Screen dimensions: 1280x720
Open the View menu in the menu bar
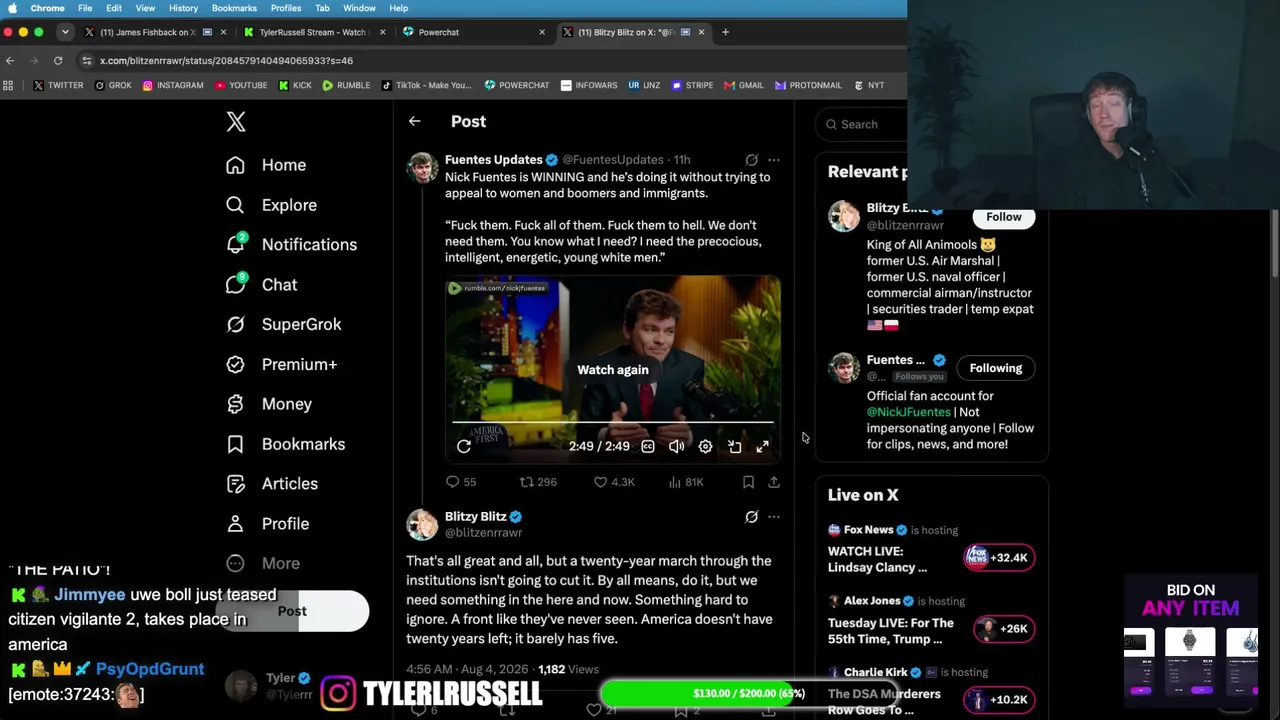click(x=145, y=8)
